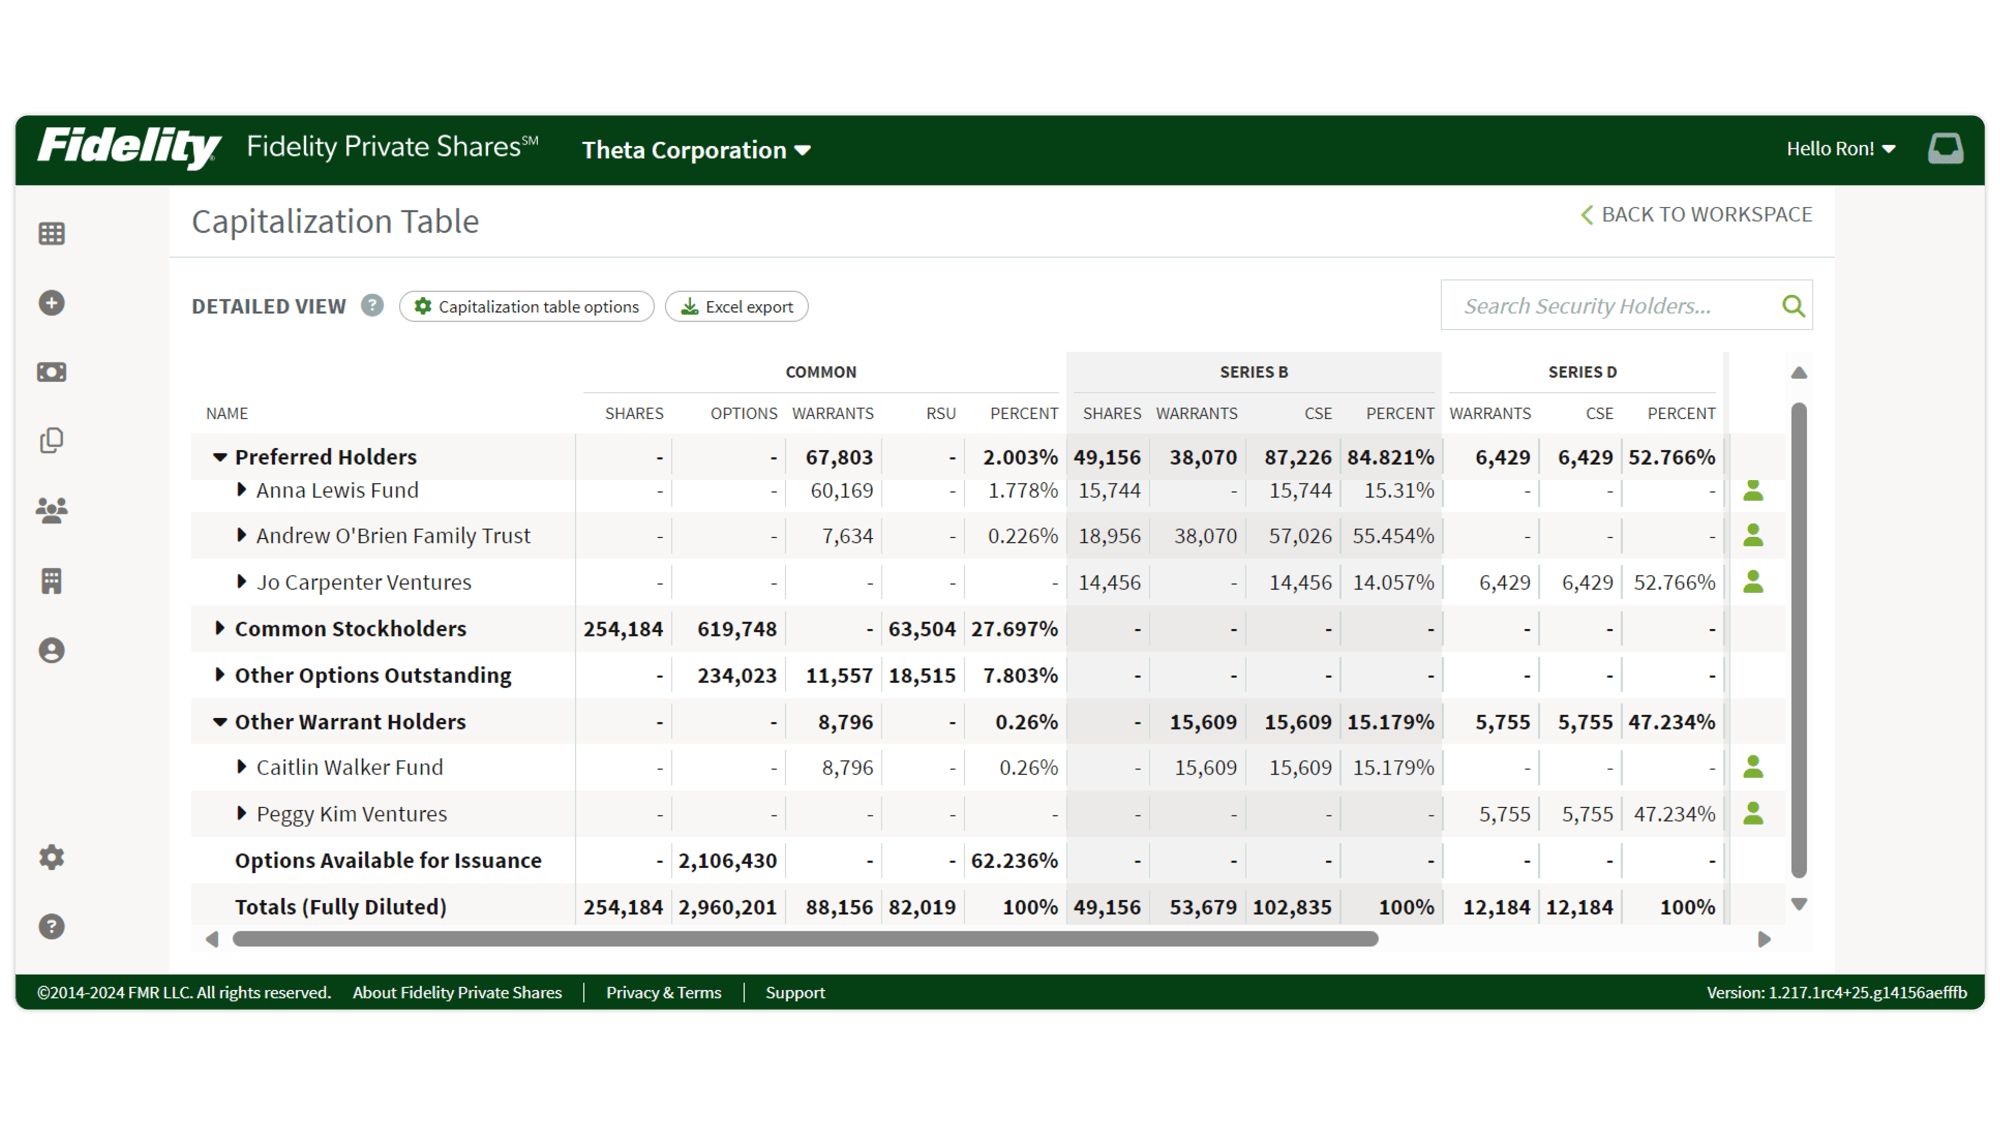Click the notifications inbox icon

click(1946, 147)
